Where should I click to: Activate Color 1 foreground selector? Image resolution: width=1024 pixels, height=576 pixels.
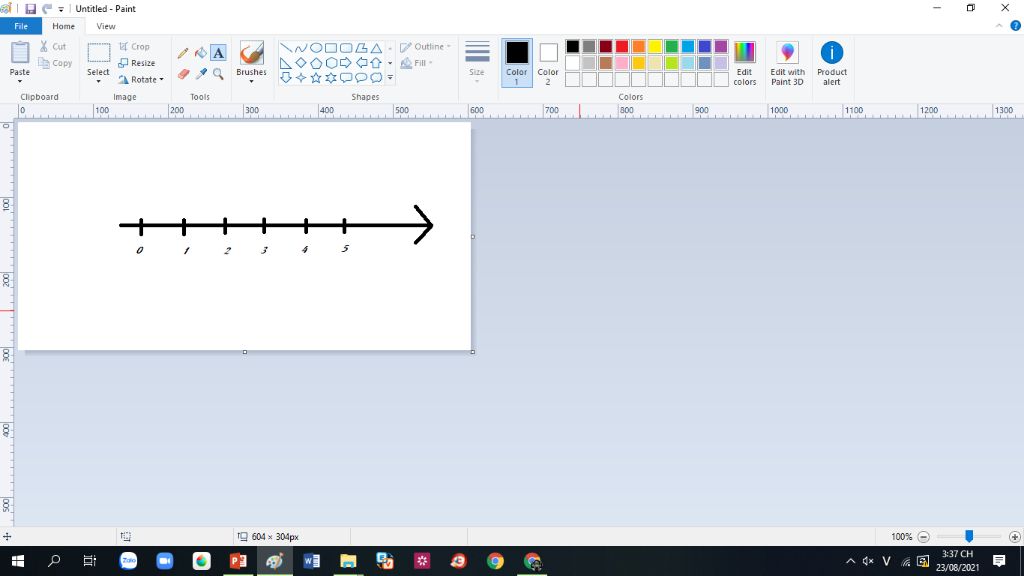coord(516,62)
